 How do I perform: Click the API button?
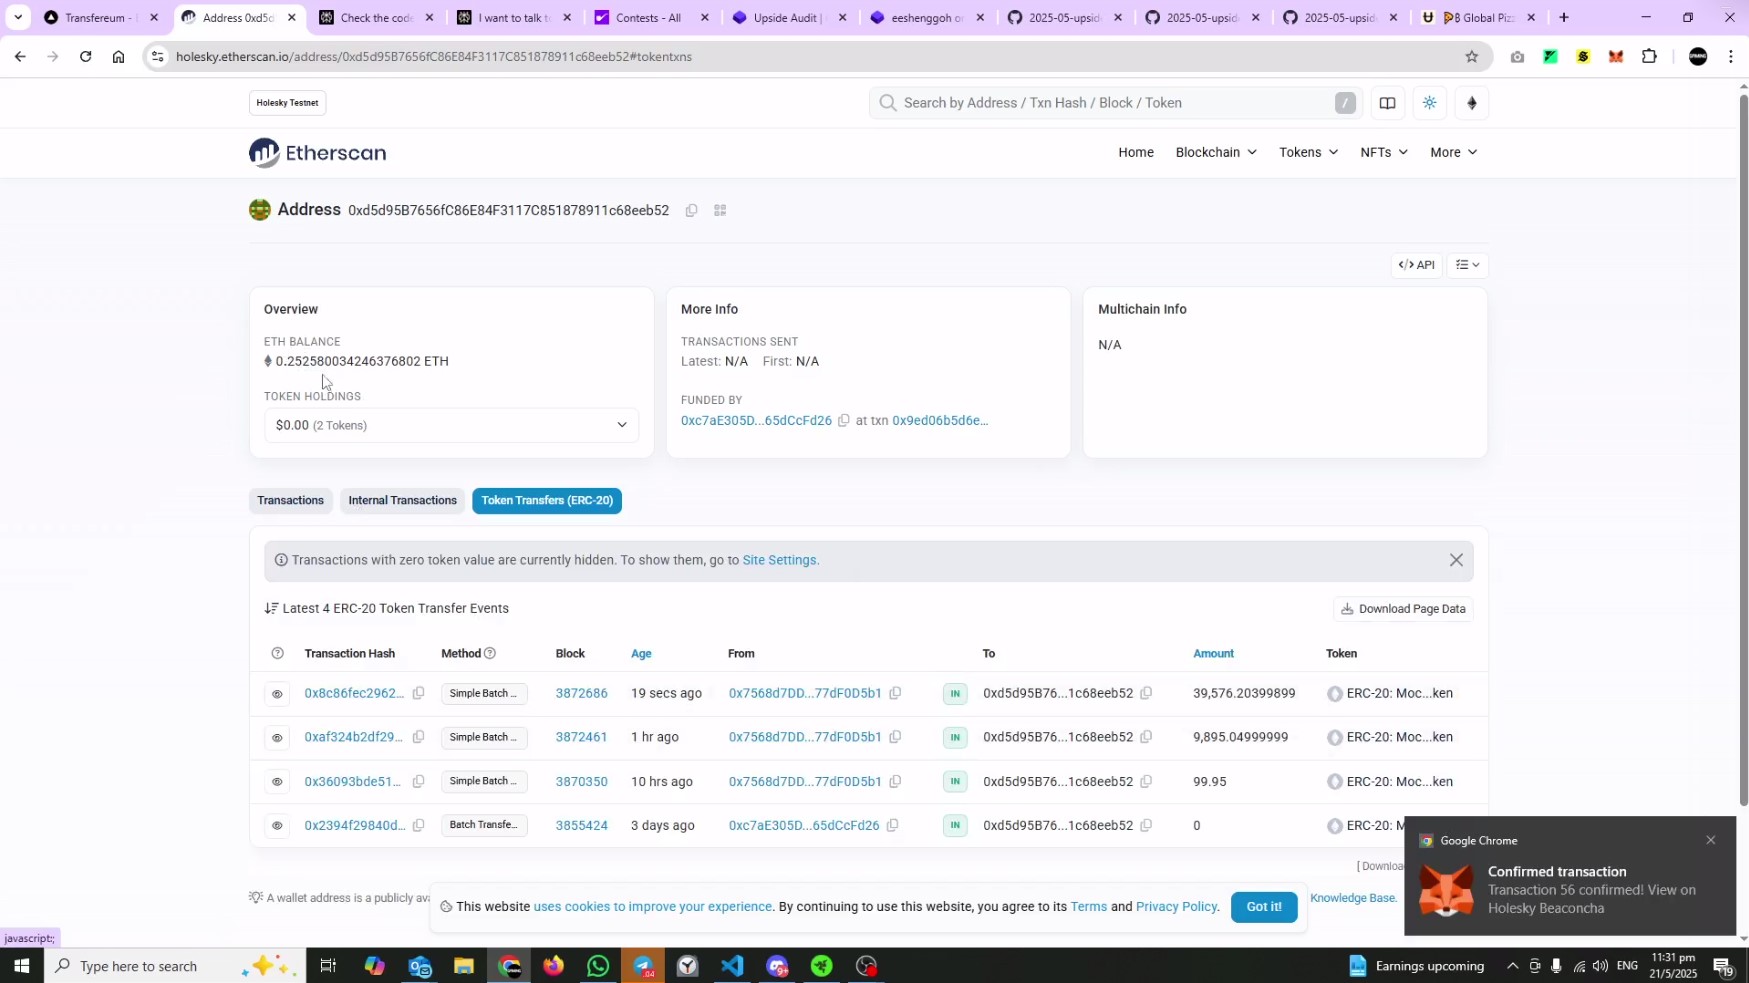pyautogui.click(x=1416, y=265)
